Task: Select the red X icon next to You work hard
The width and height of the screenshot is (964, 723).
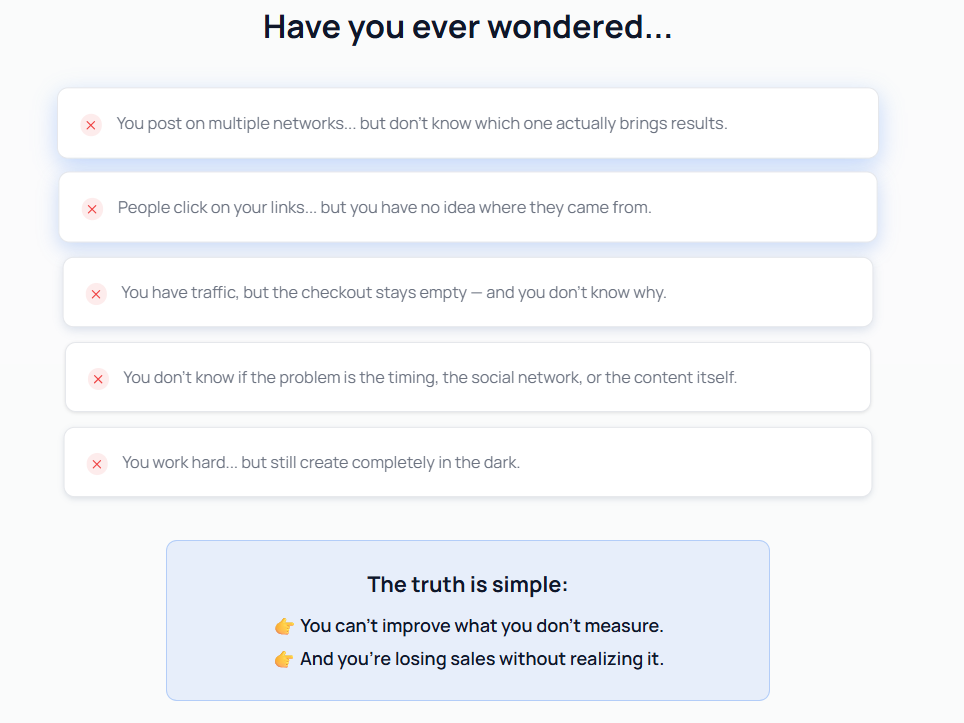Action: tap(97, 464)
